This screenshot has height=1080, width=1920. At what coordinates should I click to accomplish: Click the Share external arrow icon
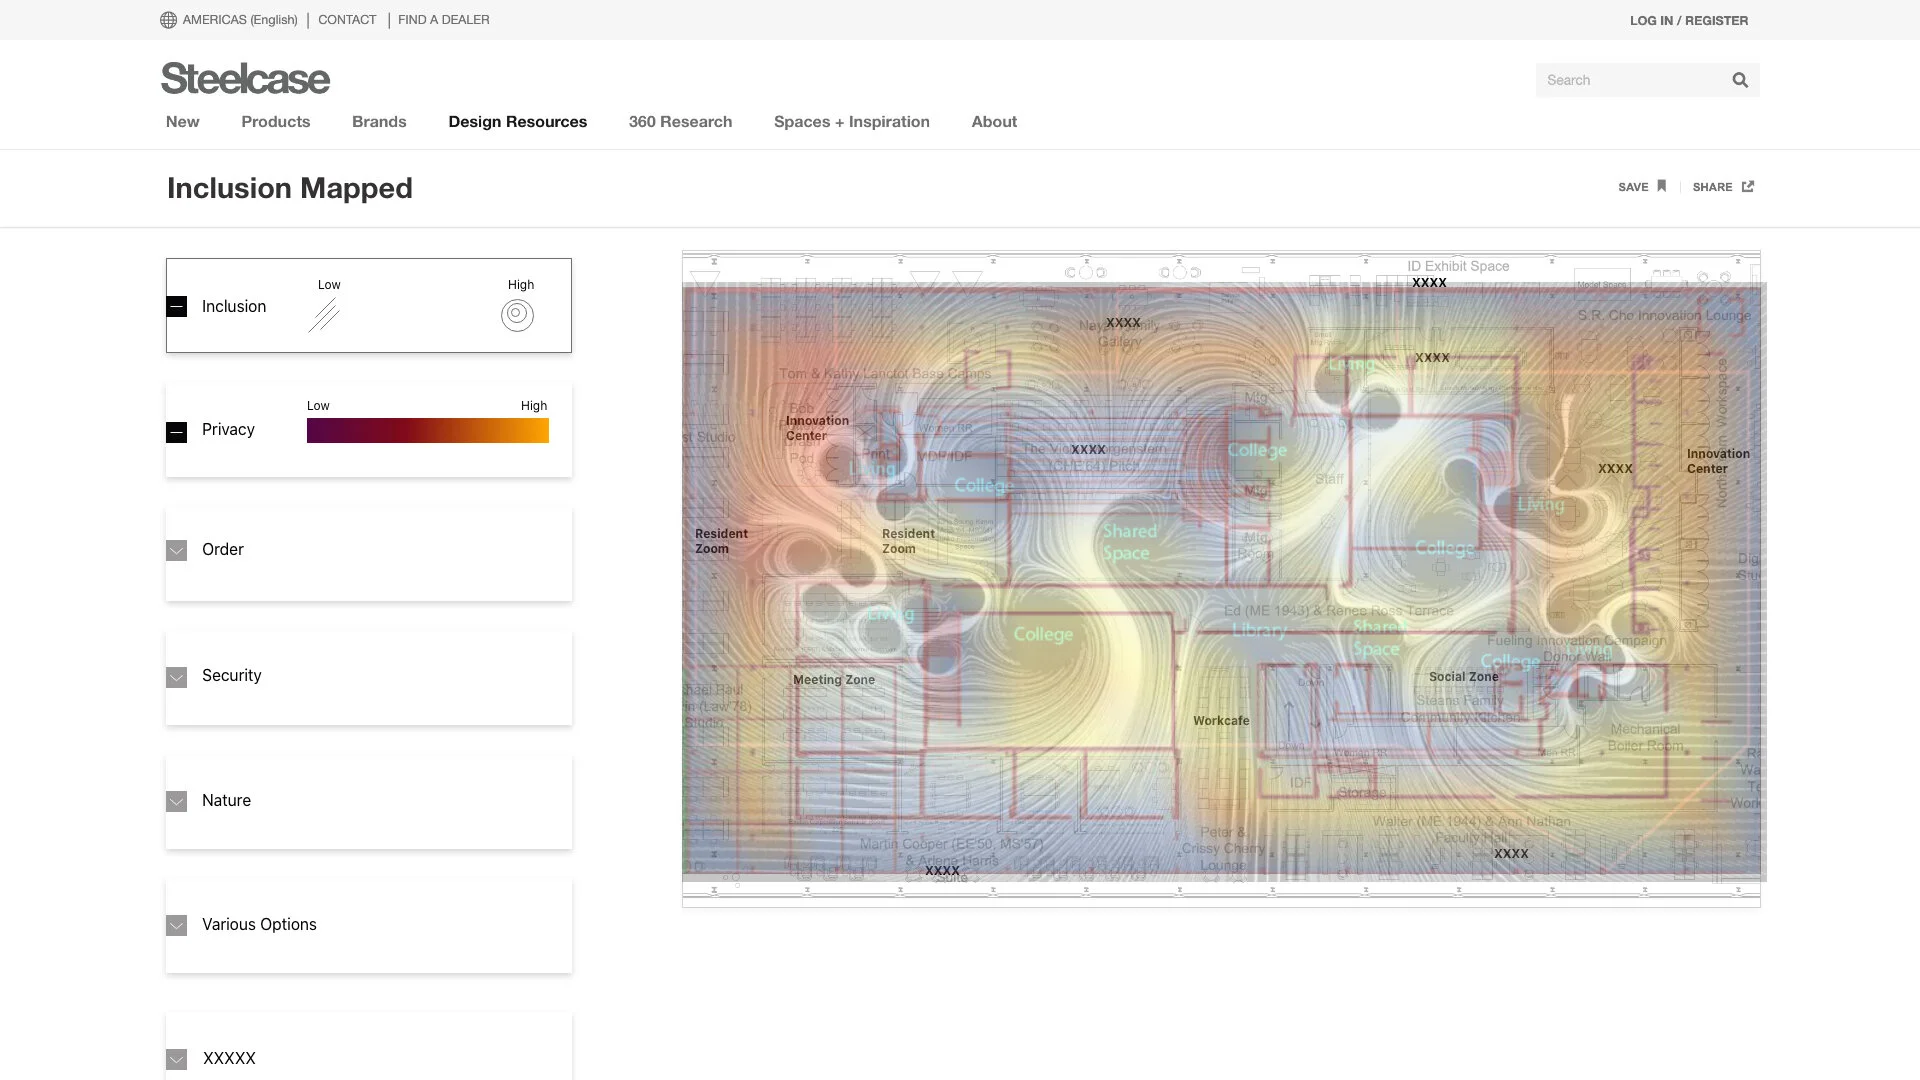tap(1748, 186)
